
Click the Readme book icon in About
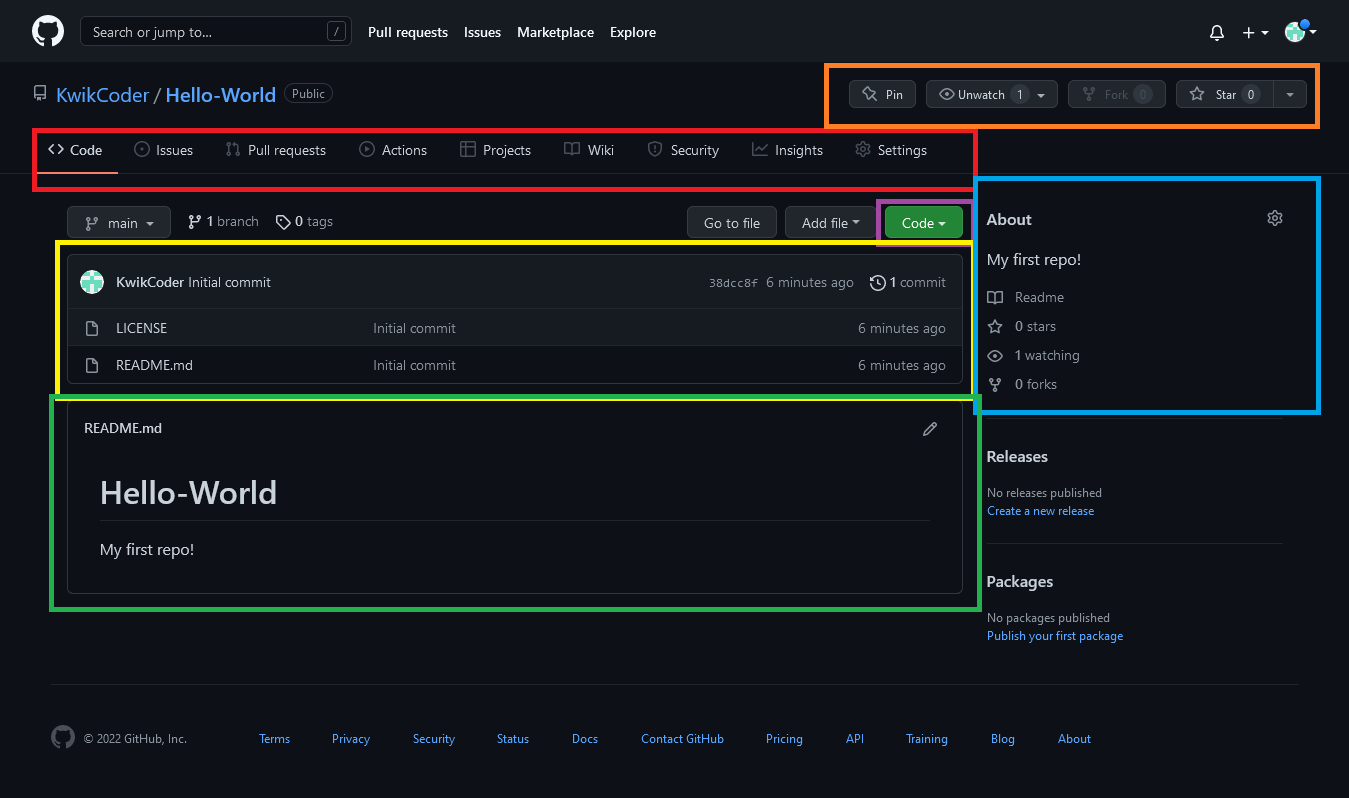click(x=995, y=297)
